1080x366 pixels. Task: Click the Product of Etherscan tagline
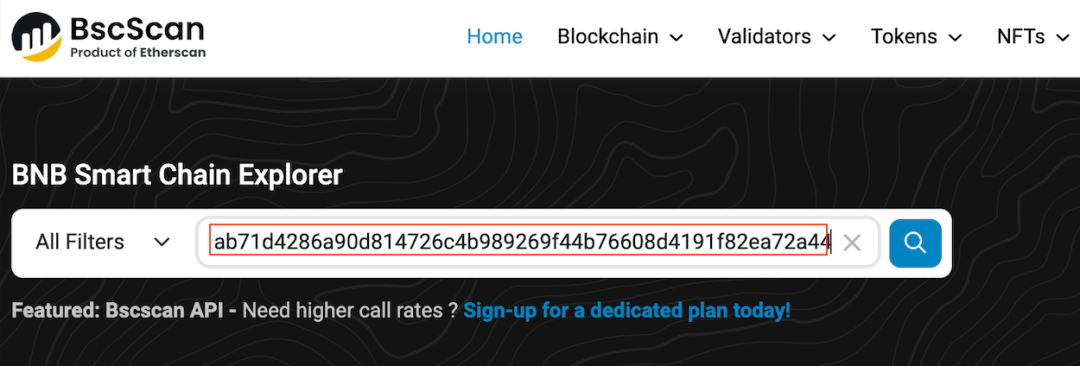coord(138,53)
